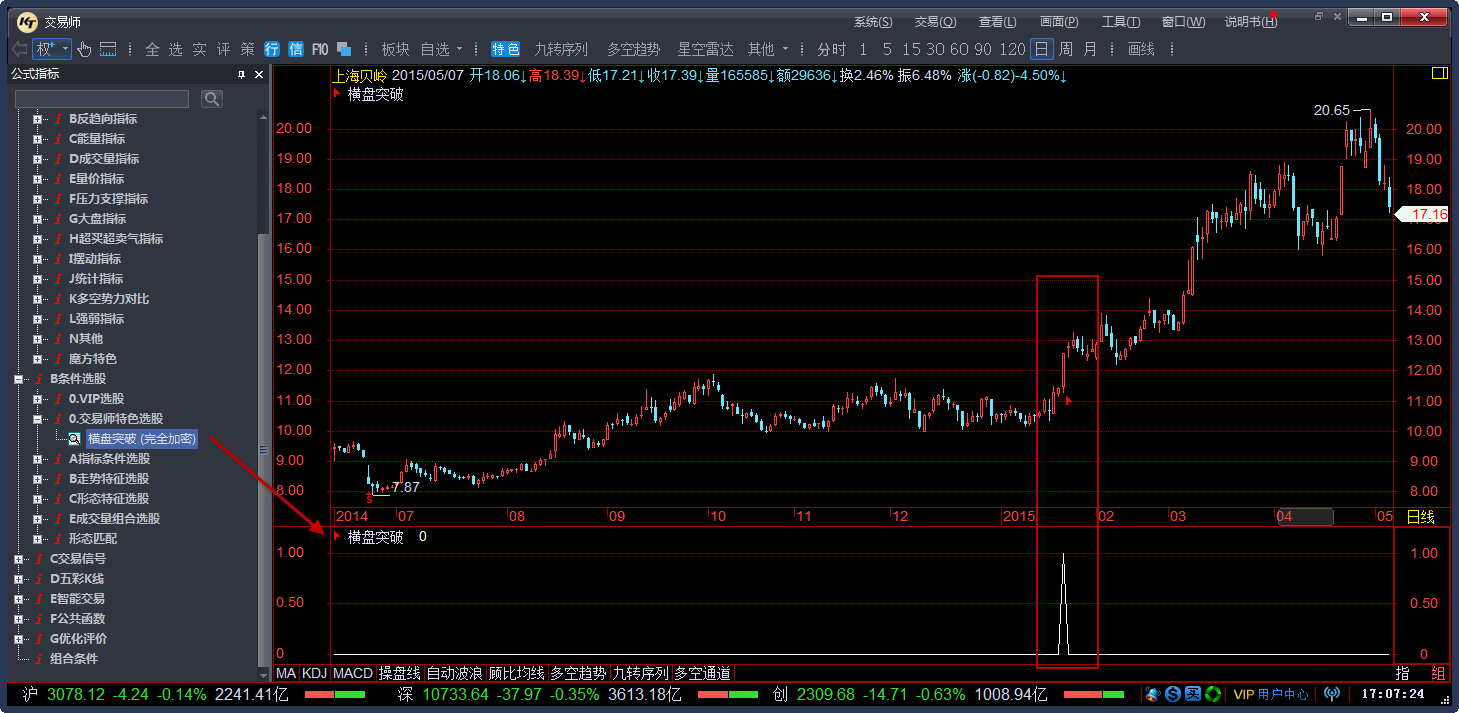
Task: Click the timeline scroll handle near 04
Action: pos(1304,517)
